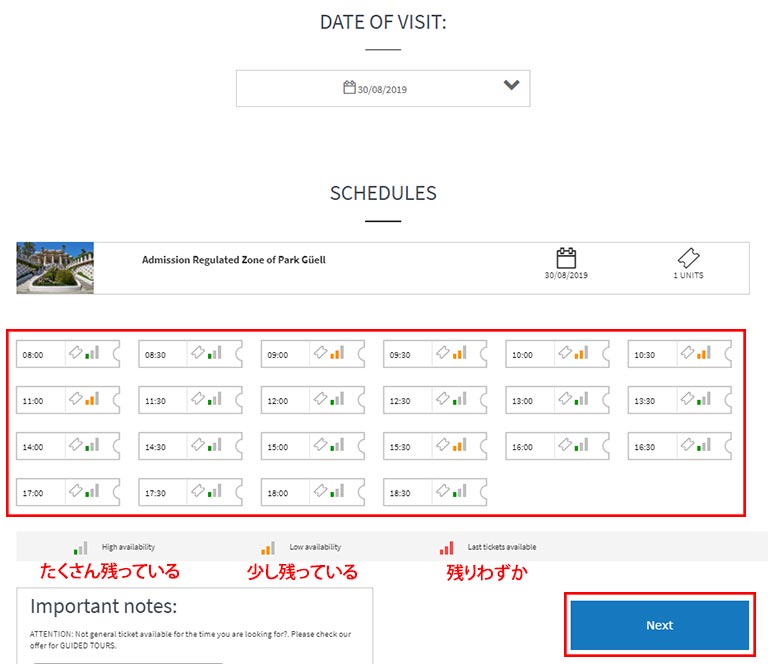Screen dimensions: 768x664
Task: Select the 08:00 time slot
Action: coord(68,354)
